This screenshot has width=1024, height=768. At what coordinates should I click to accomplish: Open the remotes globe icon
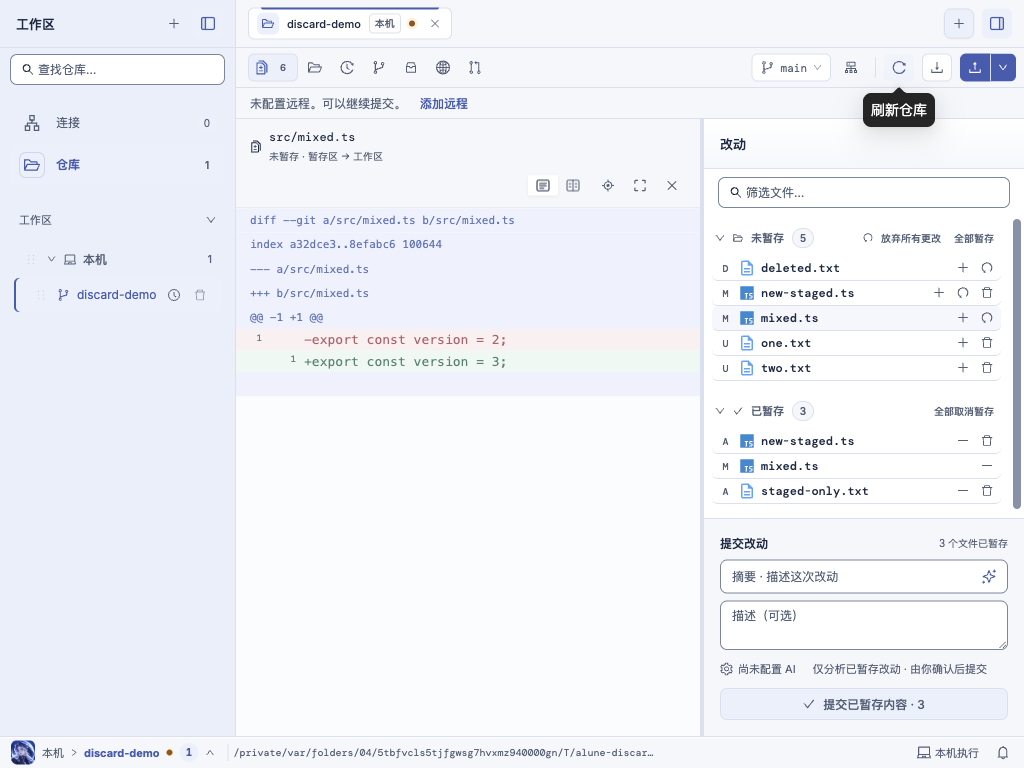[443, 67]
